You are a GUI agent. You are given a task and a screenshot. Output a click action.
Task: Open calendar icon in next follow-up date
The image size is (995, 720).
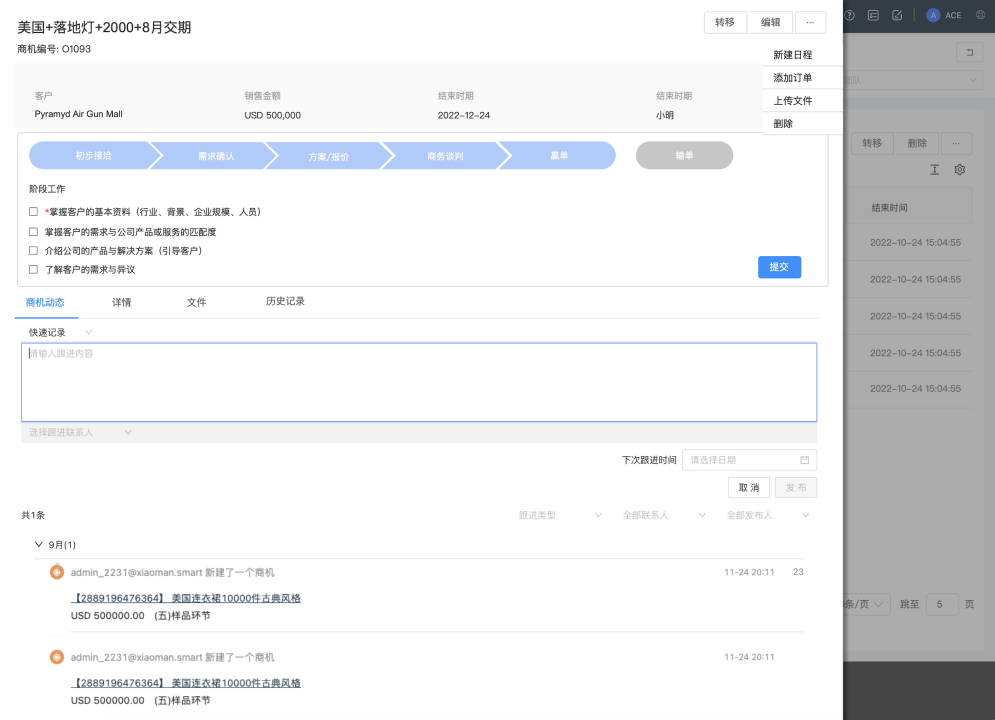(x=804, y=460)
